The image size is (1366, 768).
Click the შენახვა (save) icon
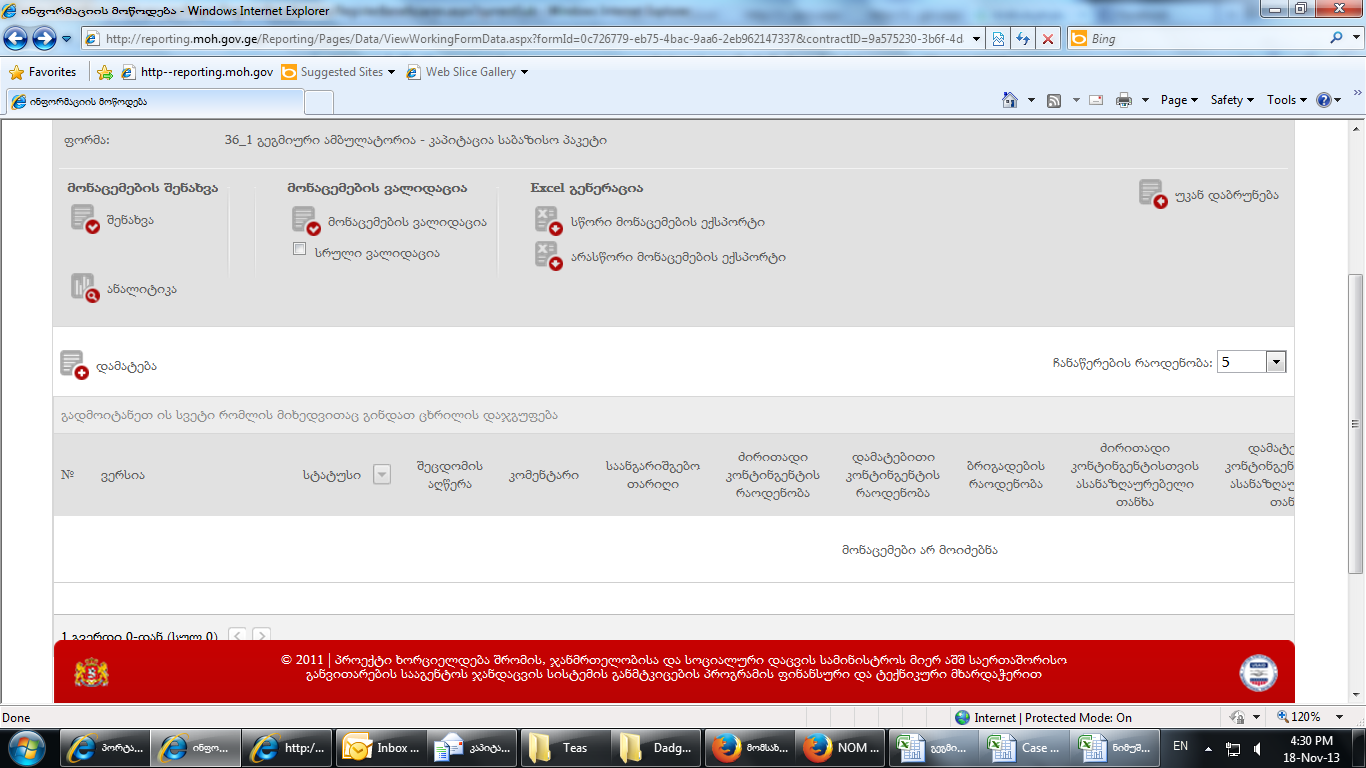click(x=84, y=219)
